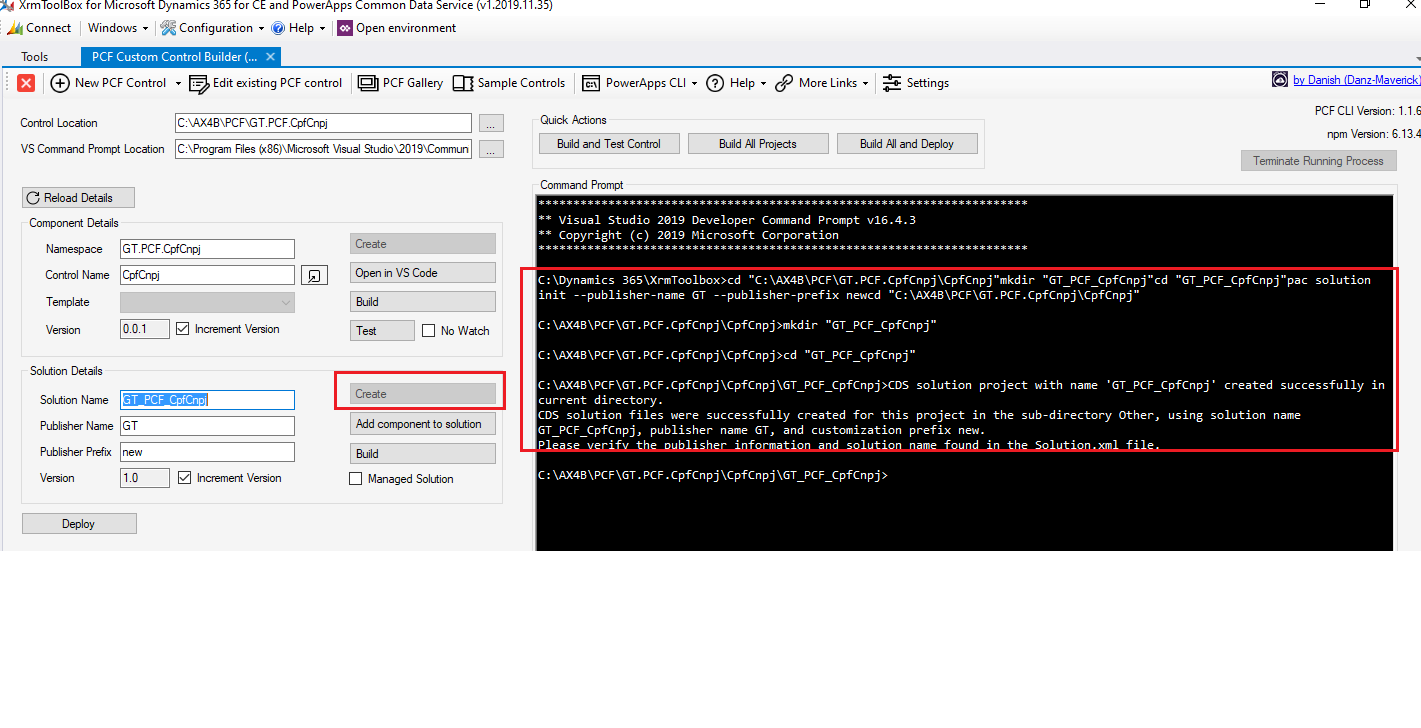Click the component Version field showing 0.0.1
The image size is (1421, 728).
145,329
